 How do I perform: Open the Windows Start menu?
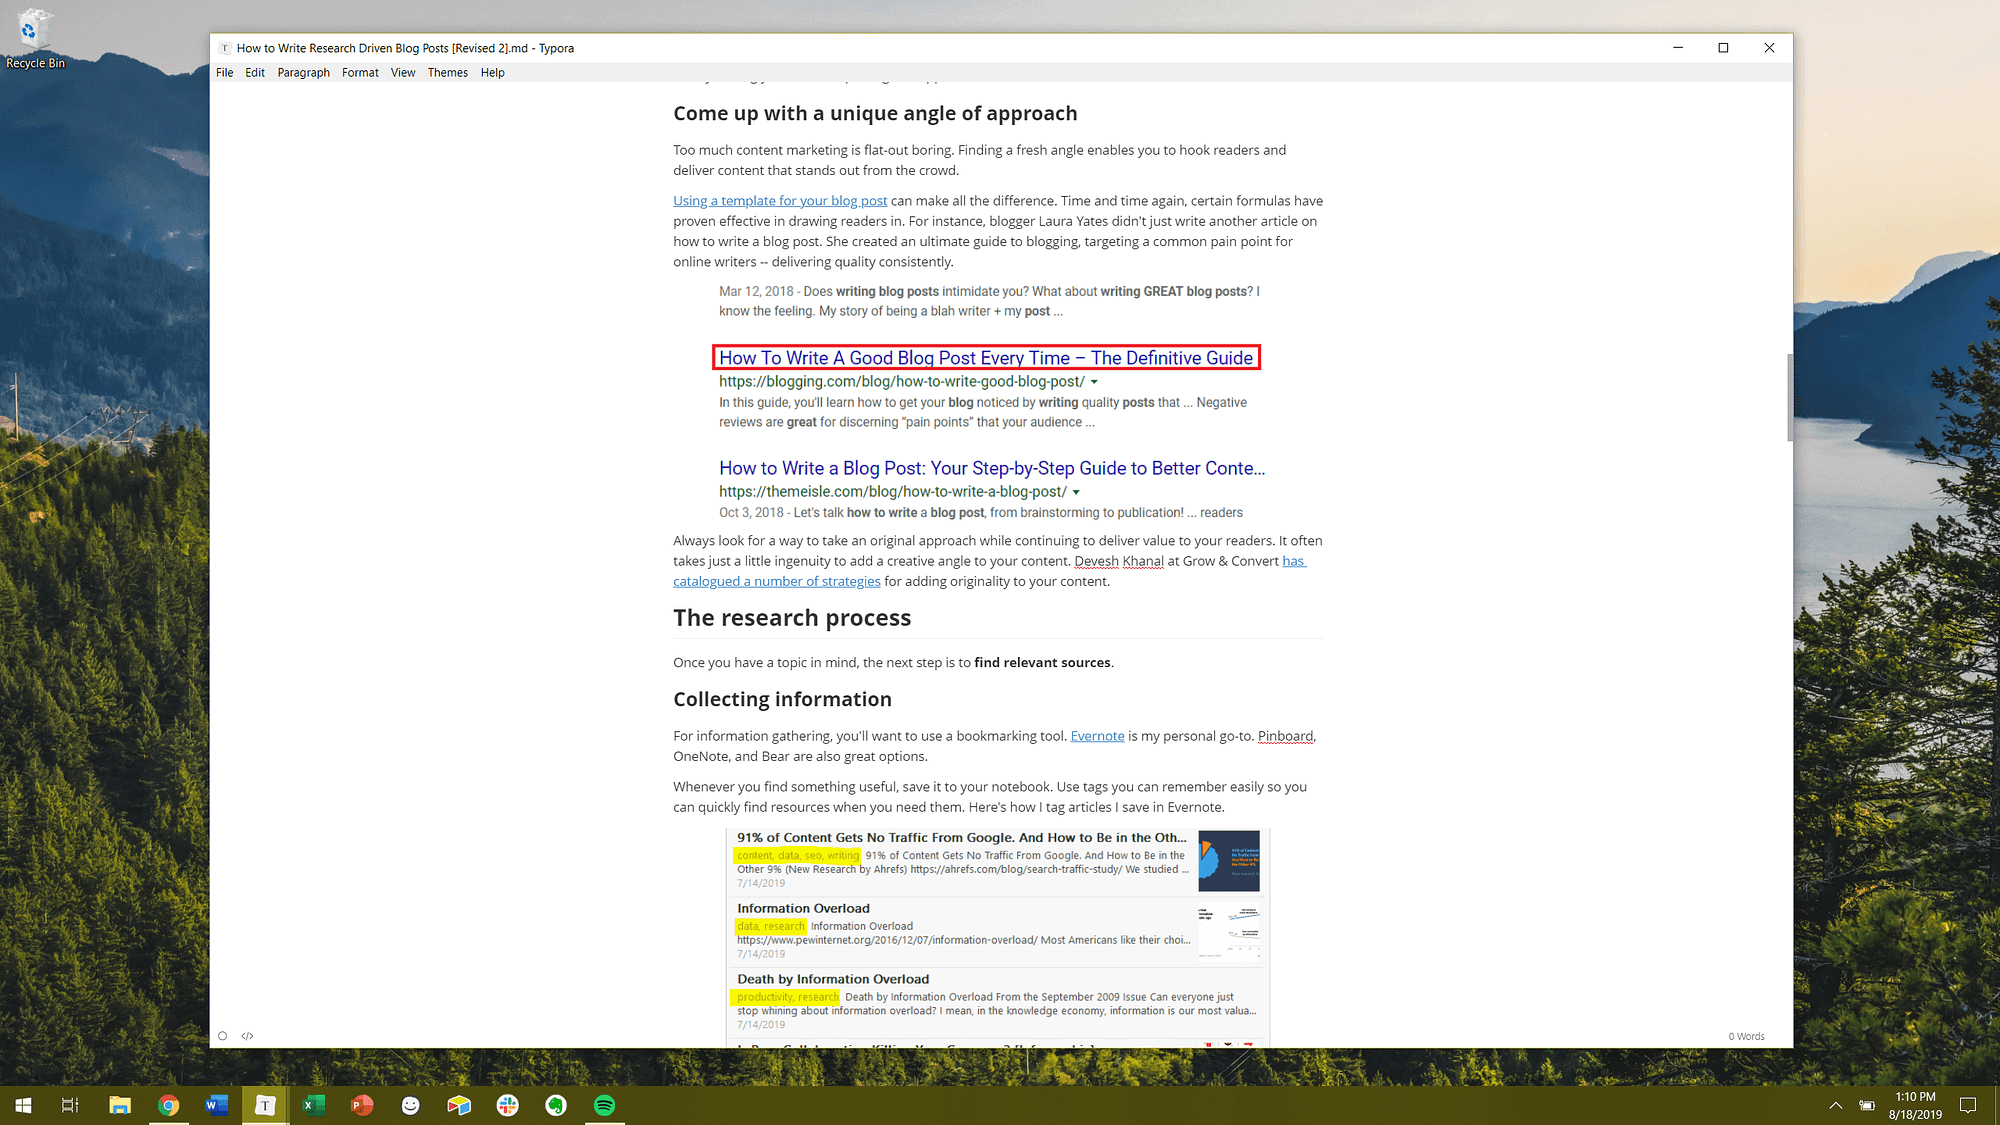coord(23,1105)
